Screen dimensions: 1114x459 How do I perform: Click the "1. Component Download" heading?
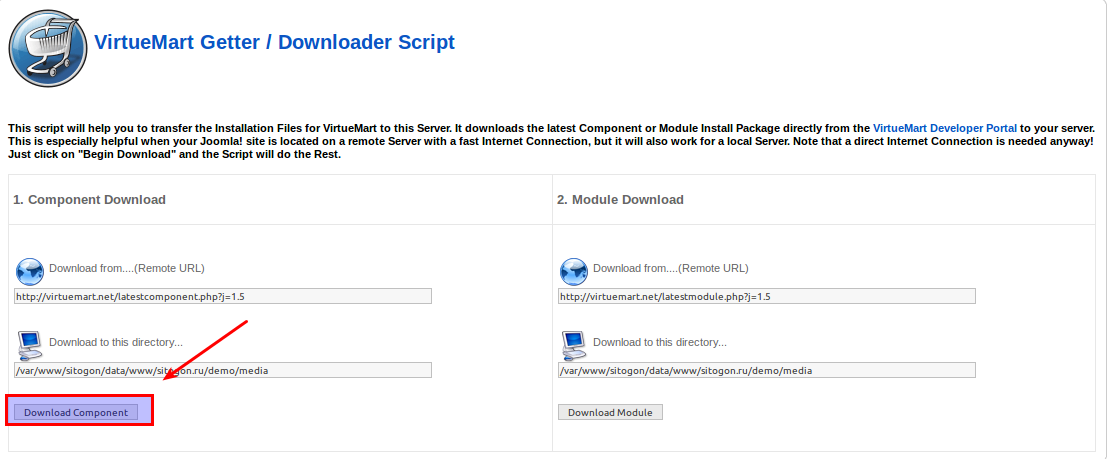90,200
